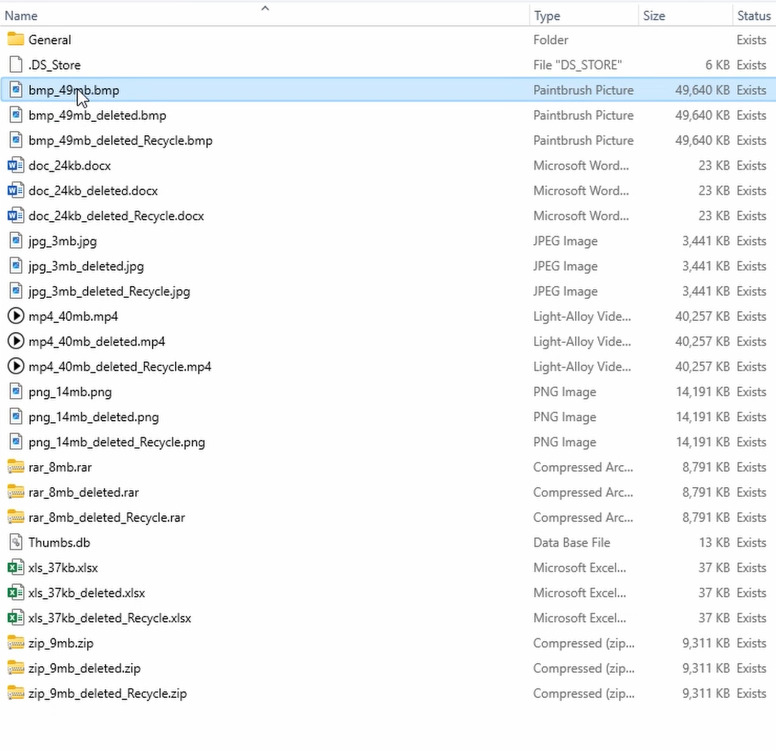Click the png_14mb_deleted.png image icon

16,416
